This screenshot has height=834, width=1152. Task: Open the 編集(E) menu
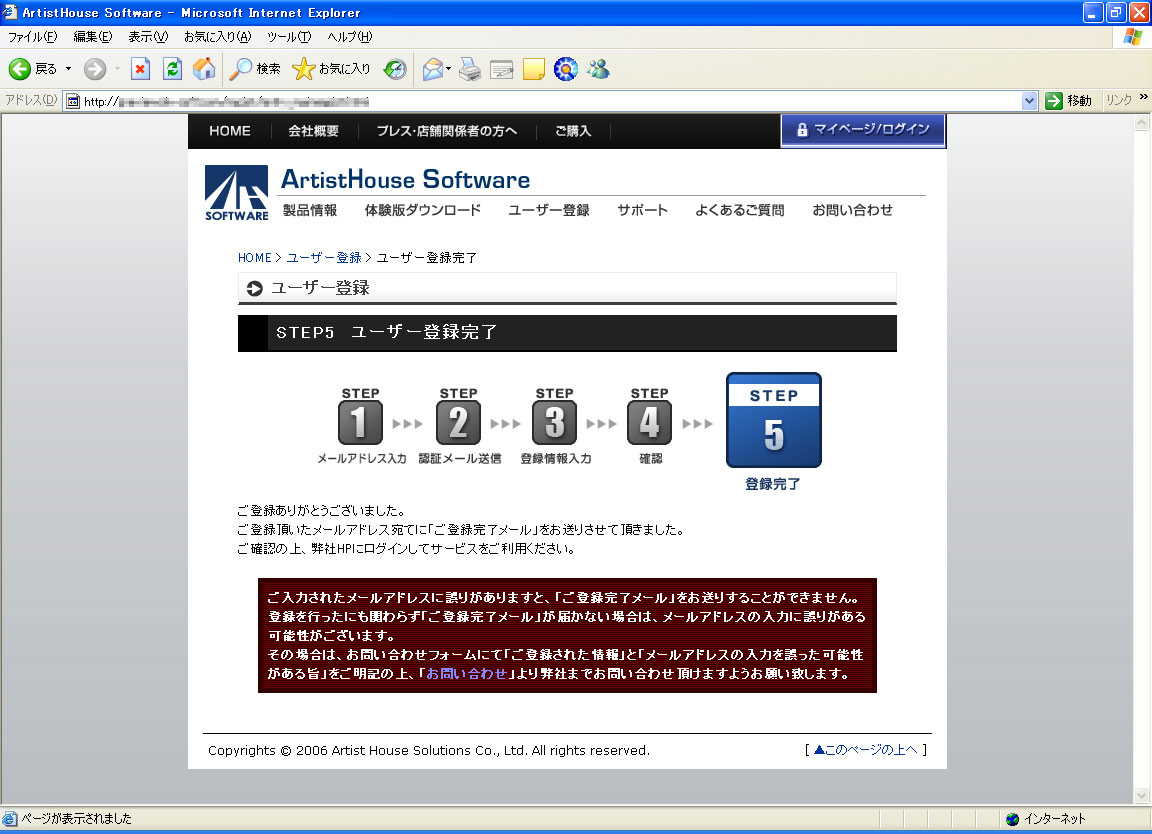[93, 37]
